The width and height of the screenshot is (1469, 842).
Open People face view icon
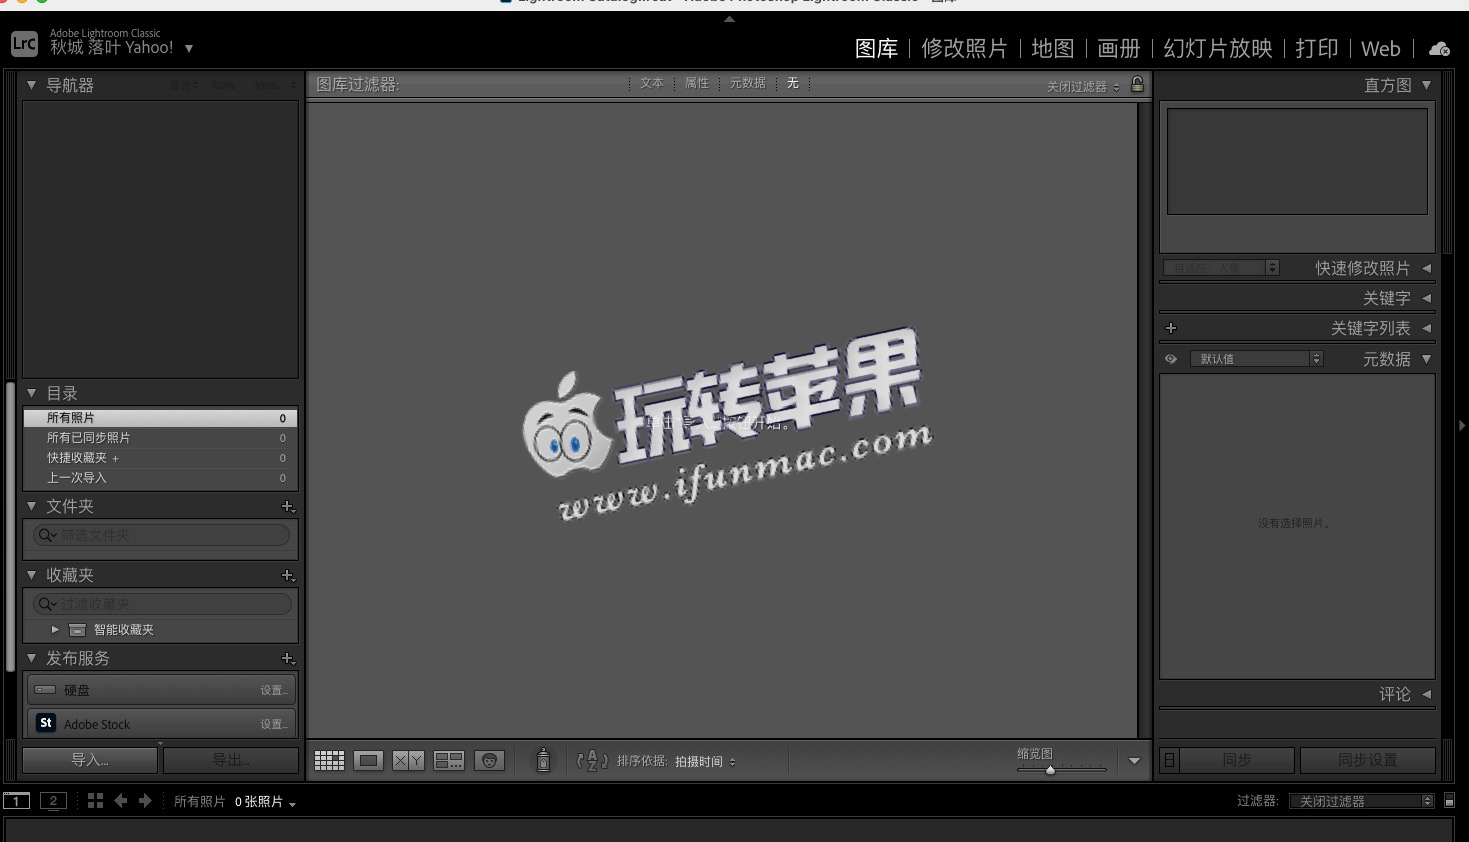tap(489, 761)
